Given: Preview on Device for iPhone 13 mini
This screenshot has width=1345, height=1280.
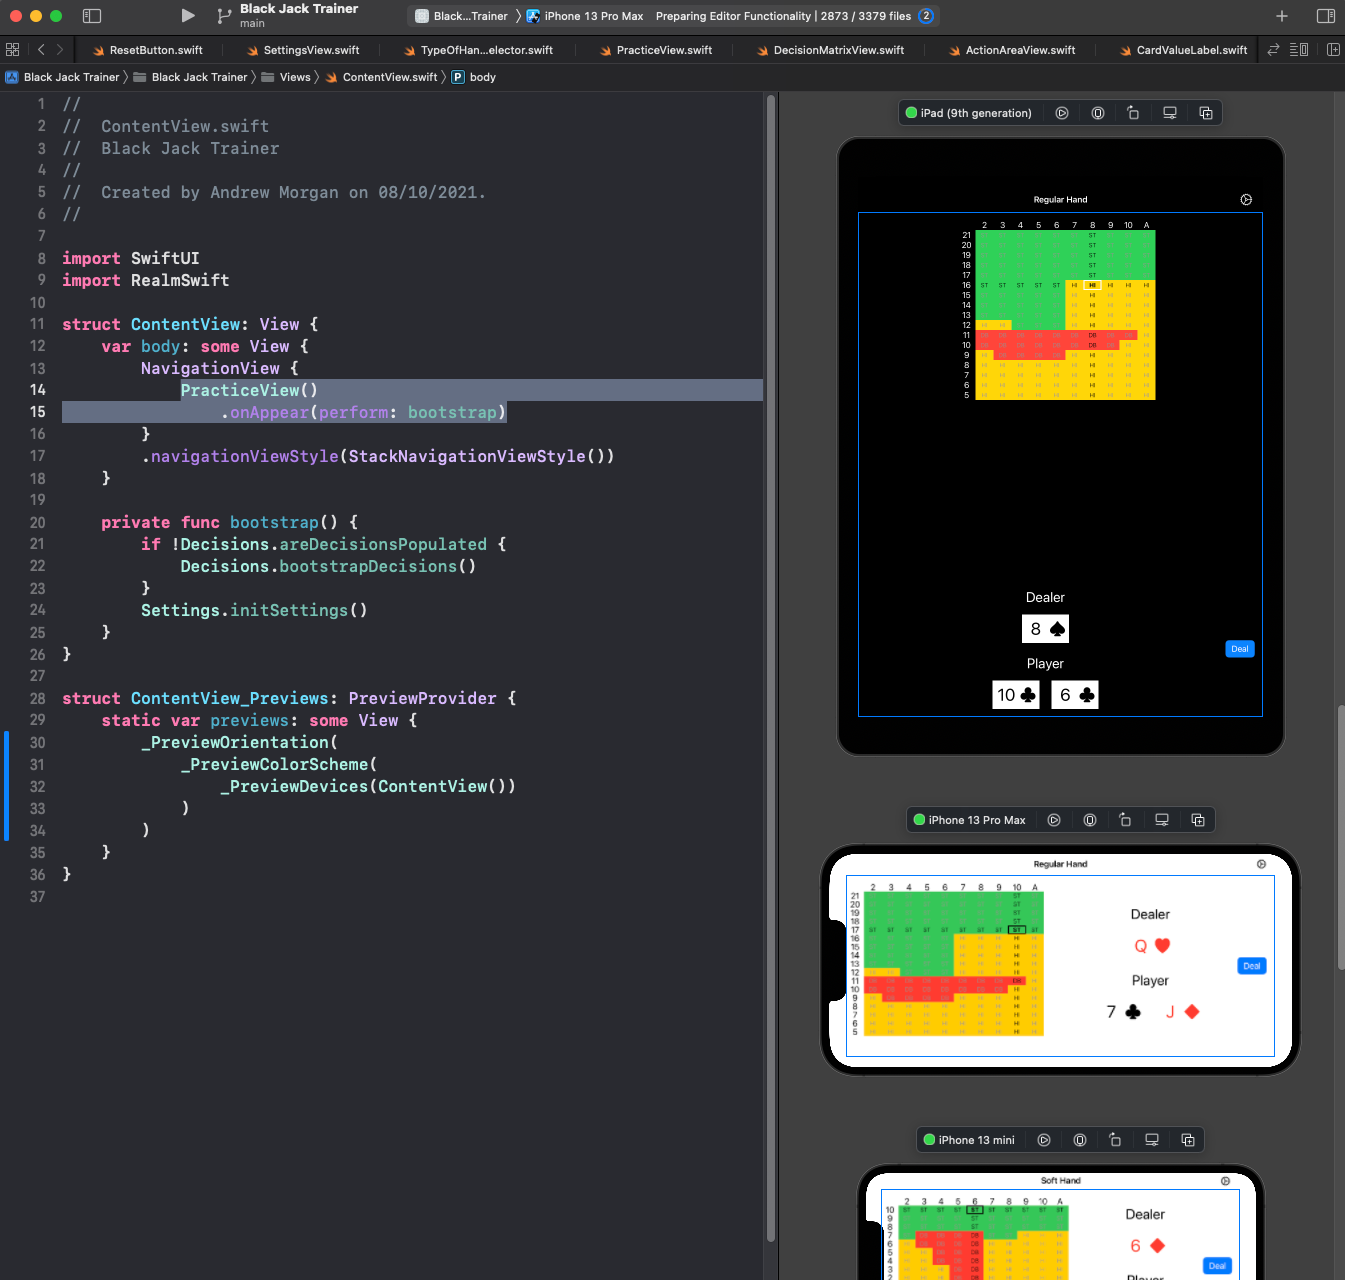Looking at the screenshot, I should click(x=1080, y=1140).
